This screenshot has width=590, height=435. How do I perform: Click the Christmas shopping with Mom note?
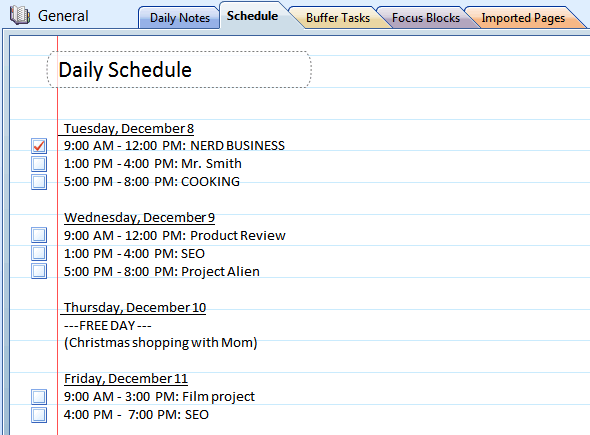[161, 343]
